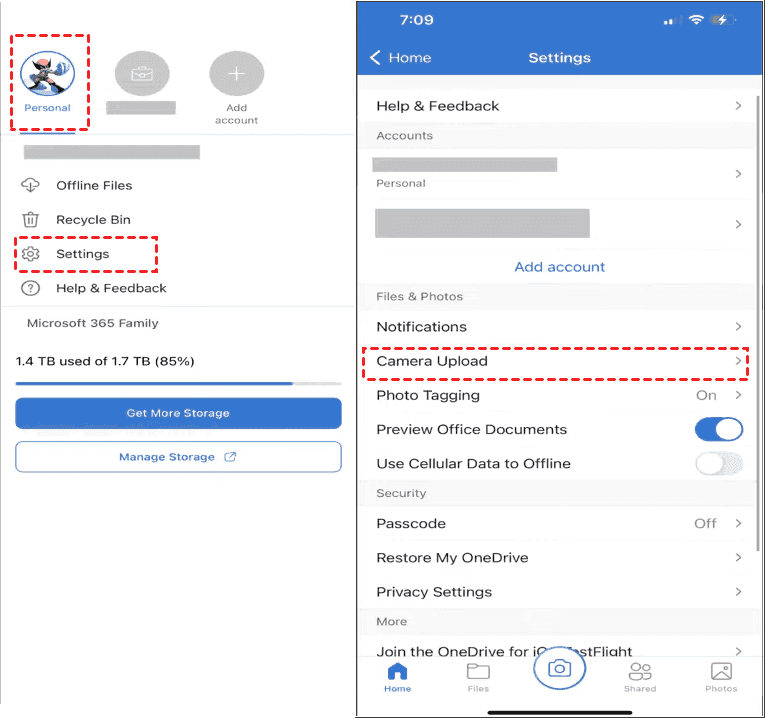Open Restore My OneDrive chevron
This screenshot has height=718, width=765.
(738, 558)
